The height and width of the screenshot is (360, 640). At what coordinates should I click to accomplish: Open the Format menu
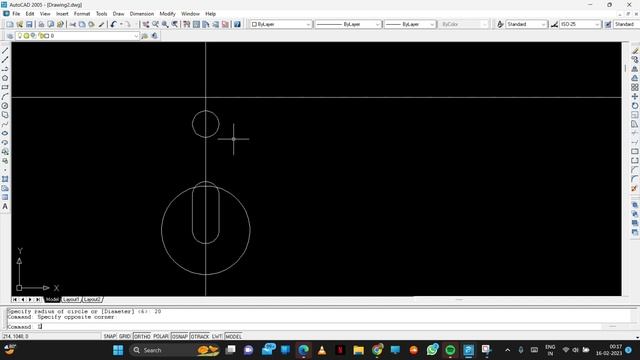tap(82, 14)
